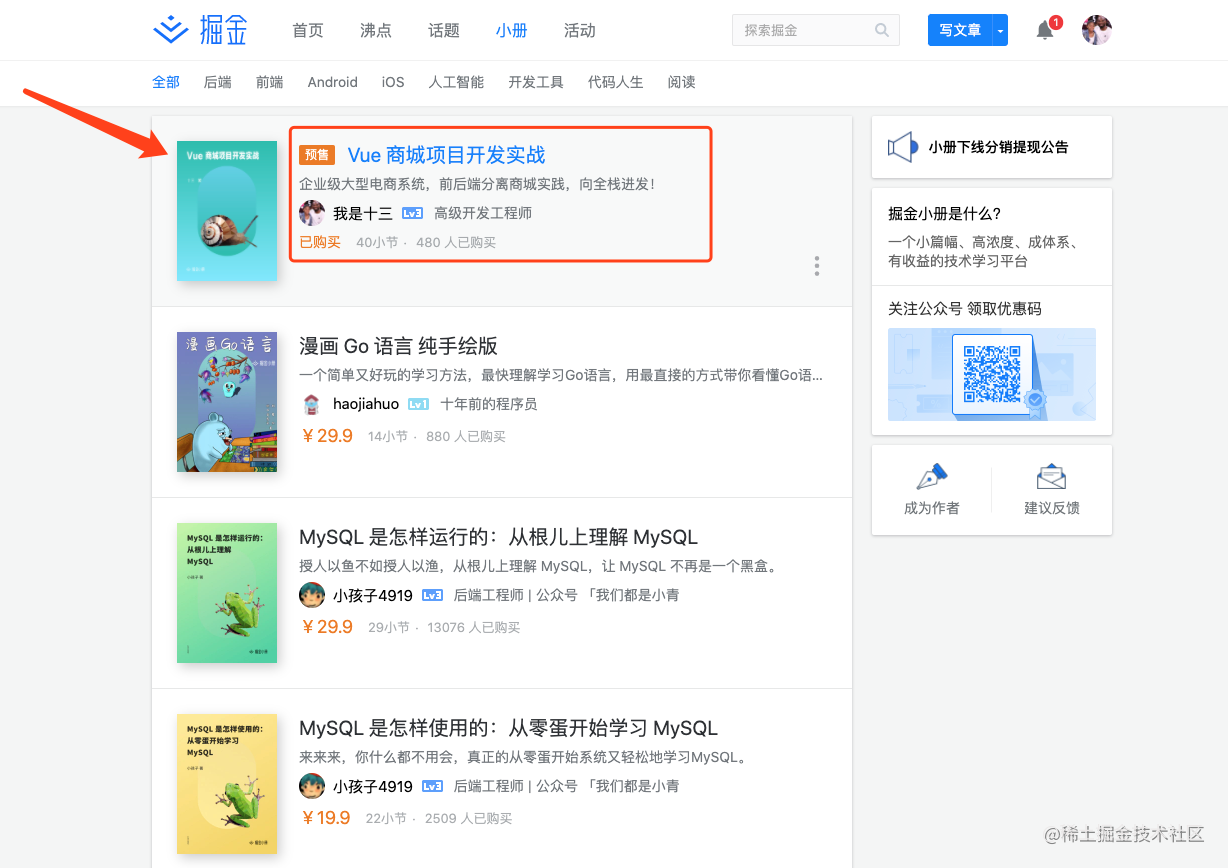
Task: Open Vue 商城项目开发实战 title
Action: [446, 155]
